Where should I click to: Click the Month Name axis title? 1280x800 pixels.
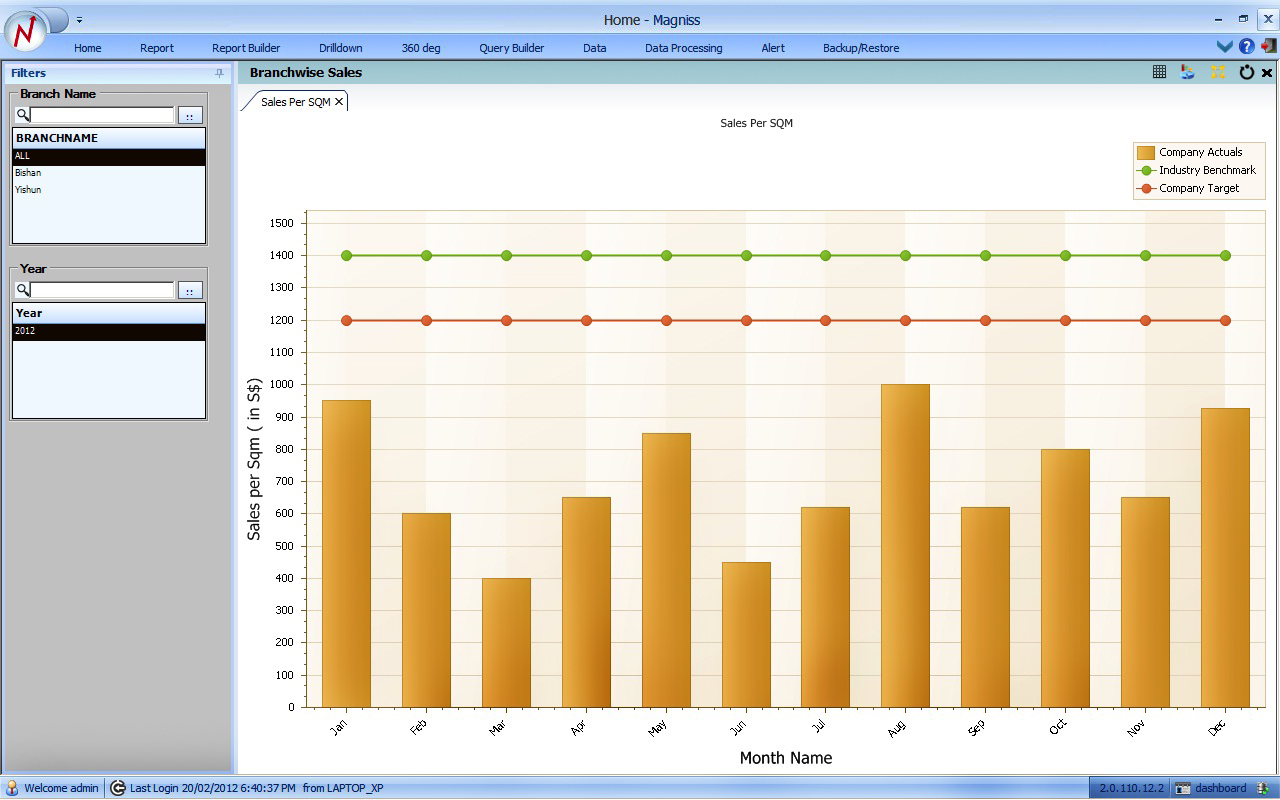[786, 758]
